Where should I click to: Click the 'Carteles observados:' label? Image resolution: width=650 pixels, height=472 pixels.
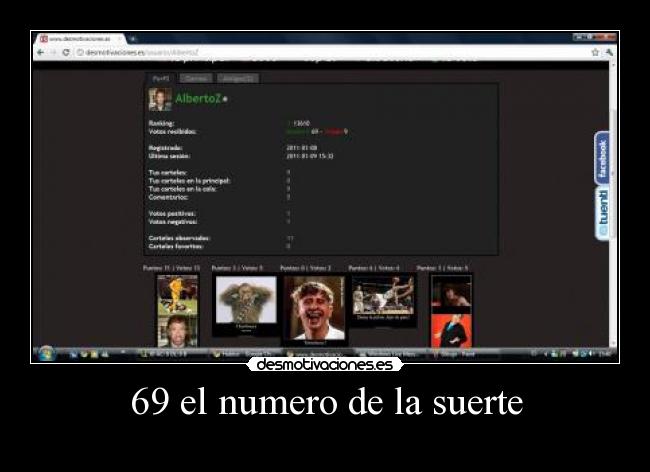pos(179,238)
